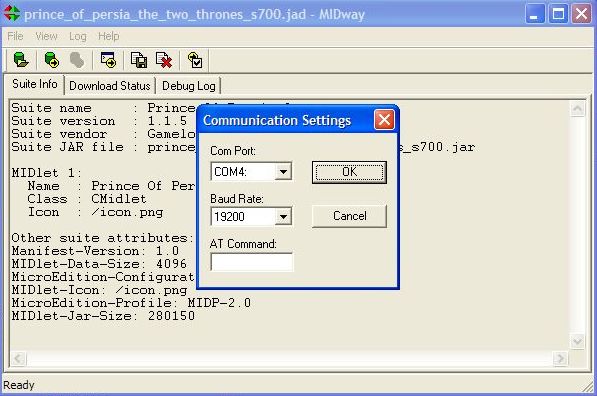597x396 pixels.
Task: Click the MIDway app icon in title bar
Action: 12,14
